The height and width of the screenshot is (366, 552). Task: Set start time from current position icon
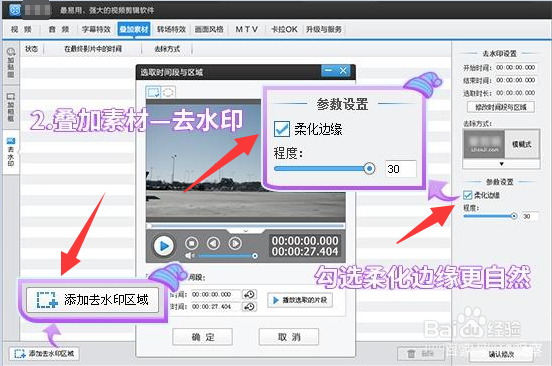(x=250, y=294)
